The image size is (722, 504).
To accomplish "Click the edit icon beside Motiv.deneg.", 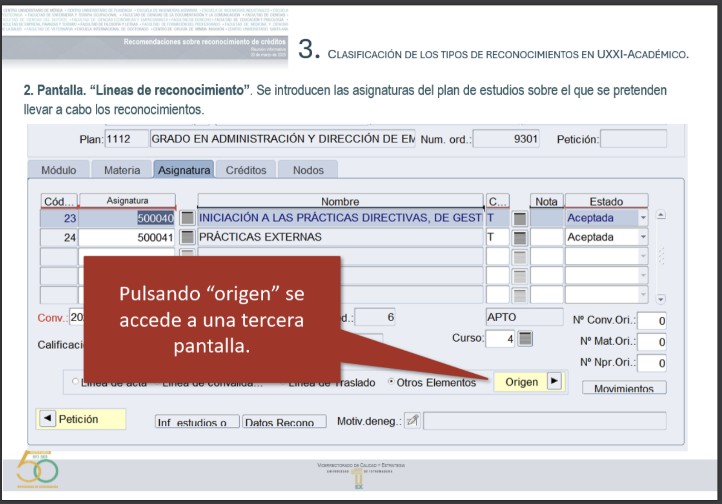I will (x=412, y=420).
